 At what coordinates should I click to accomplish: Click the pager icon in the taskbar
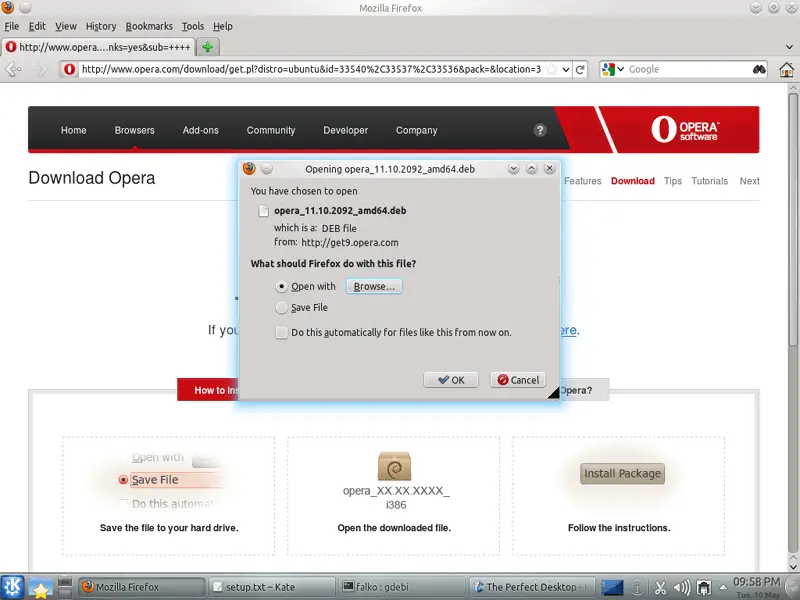pos(64,587)
